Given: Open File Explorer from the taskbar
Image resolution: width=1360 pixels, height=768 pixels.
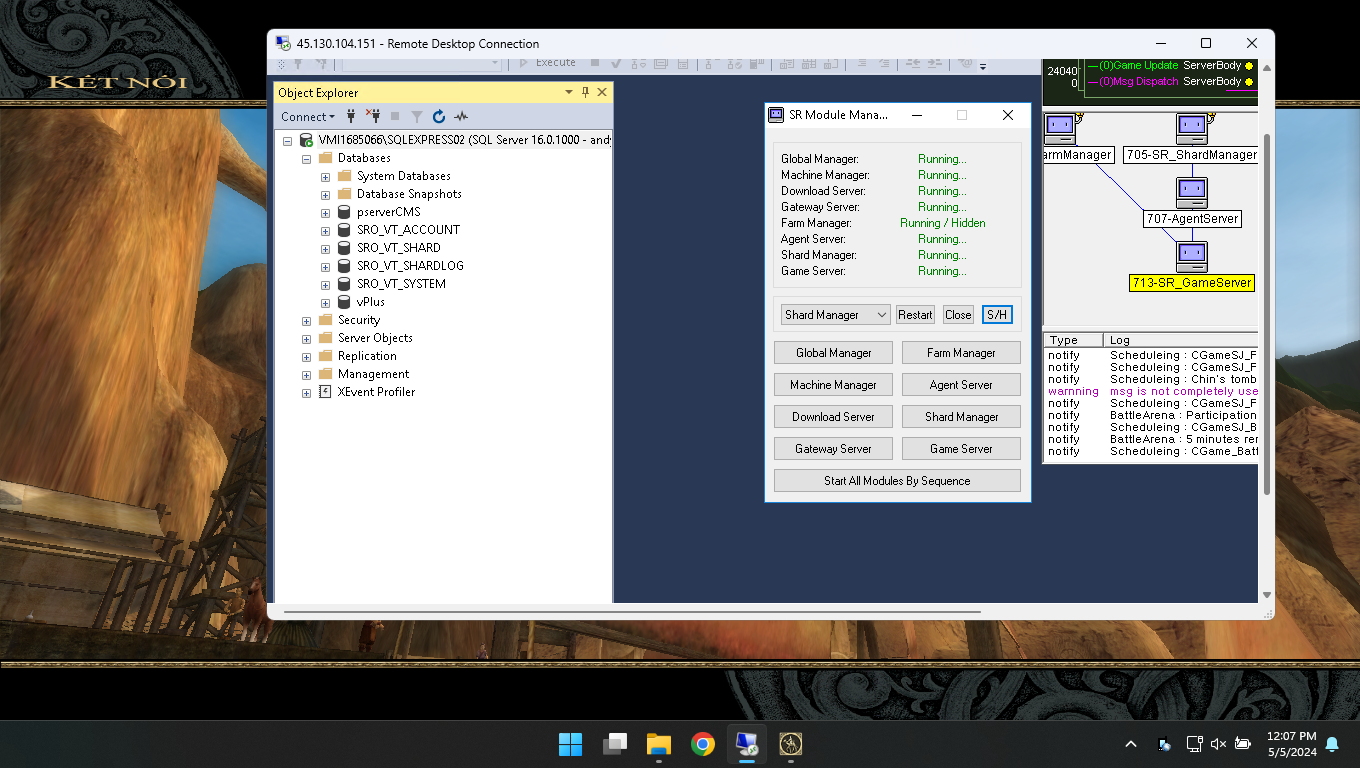Looking at the screenshot, I should 659,744.
